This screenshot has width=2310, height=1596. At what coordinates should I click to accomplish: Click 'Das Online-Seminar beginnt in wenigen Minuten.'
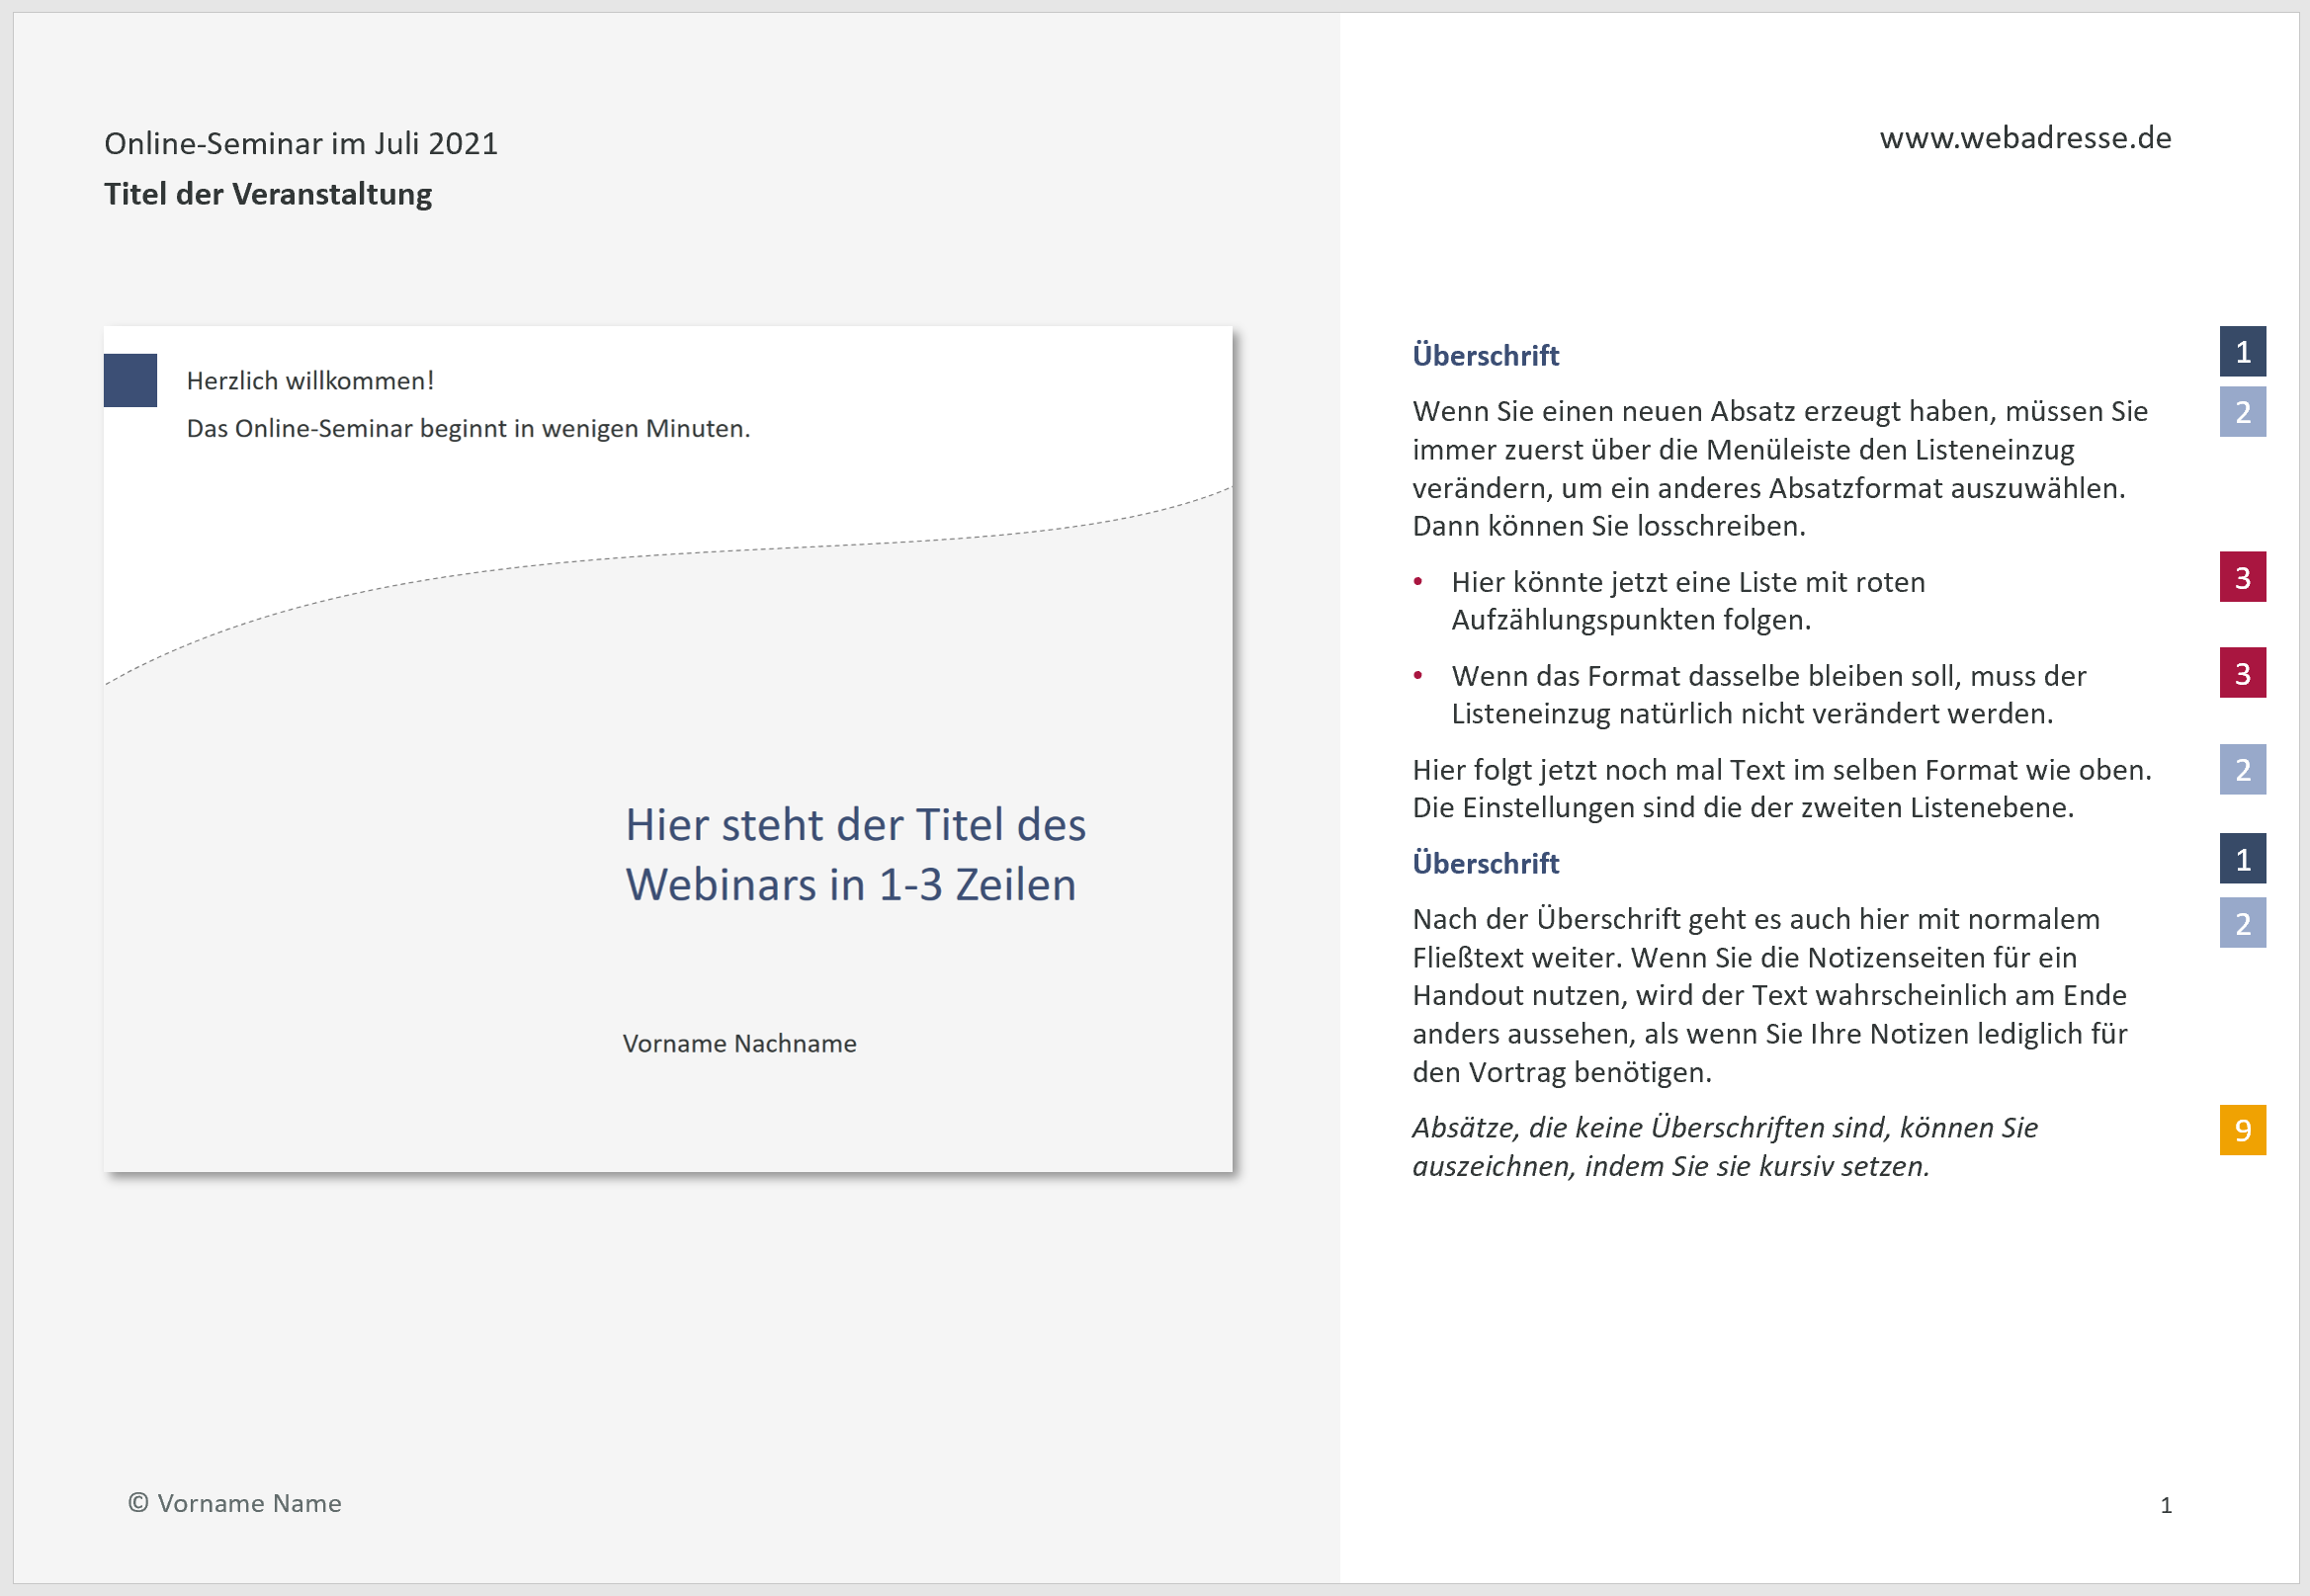(468, 429)
